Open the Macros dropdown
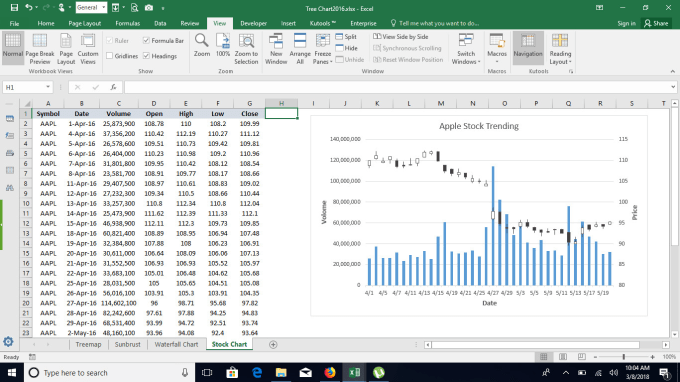This screenshot has height=382, width=680. [x=497, y=62]
